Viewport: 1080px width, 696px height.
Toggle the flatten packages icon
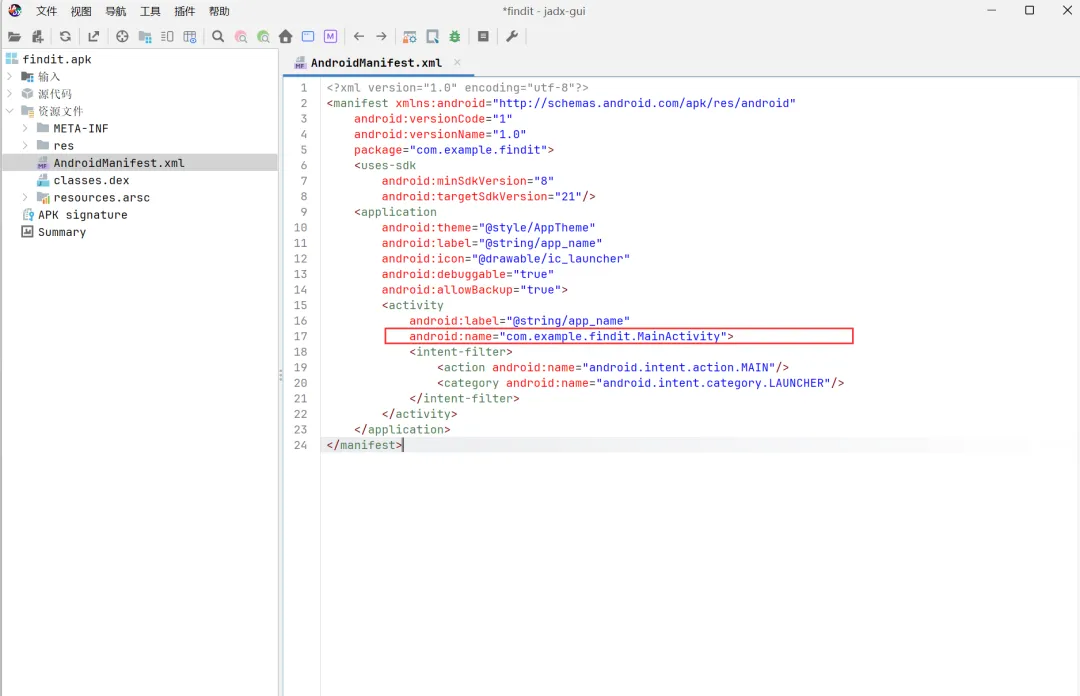pyautogui.click(x=145, y=37)
